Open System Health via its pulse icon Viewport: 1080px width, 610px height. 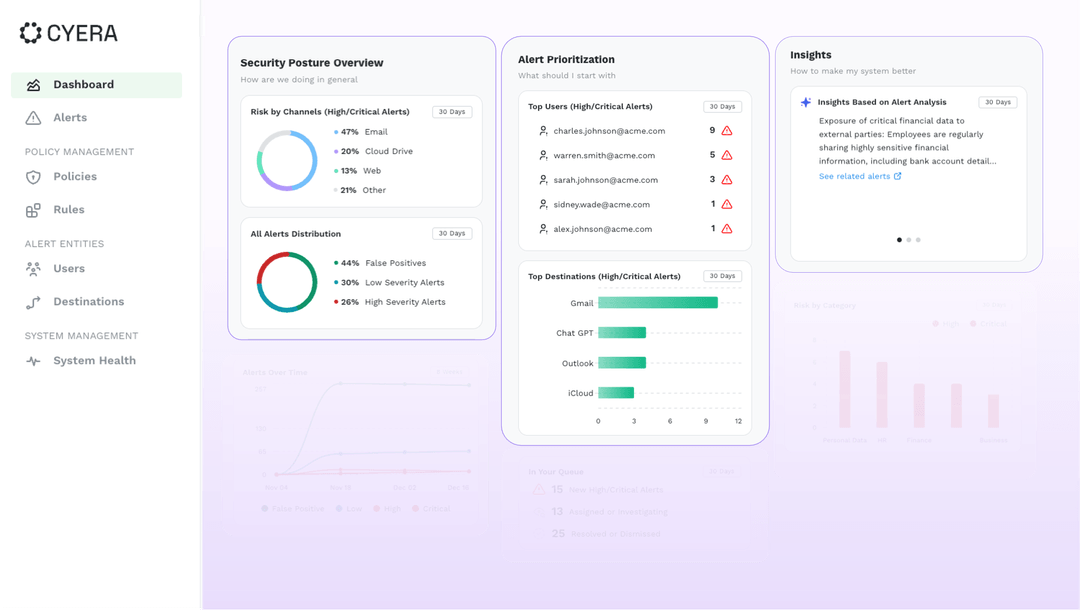(31, 360)
